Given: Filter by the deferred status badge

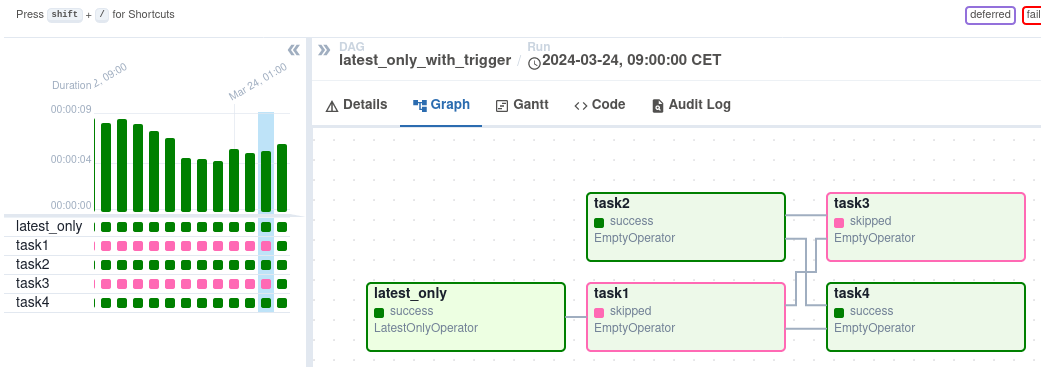Looking at the screenshot, I should [x=990, y=15].
